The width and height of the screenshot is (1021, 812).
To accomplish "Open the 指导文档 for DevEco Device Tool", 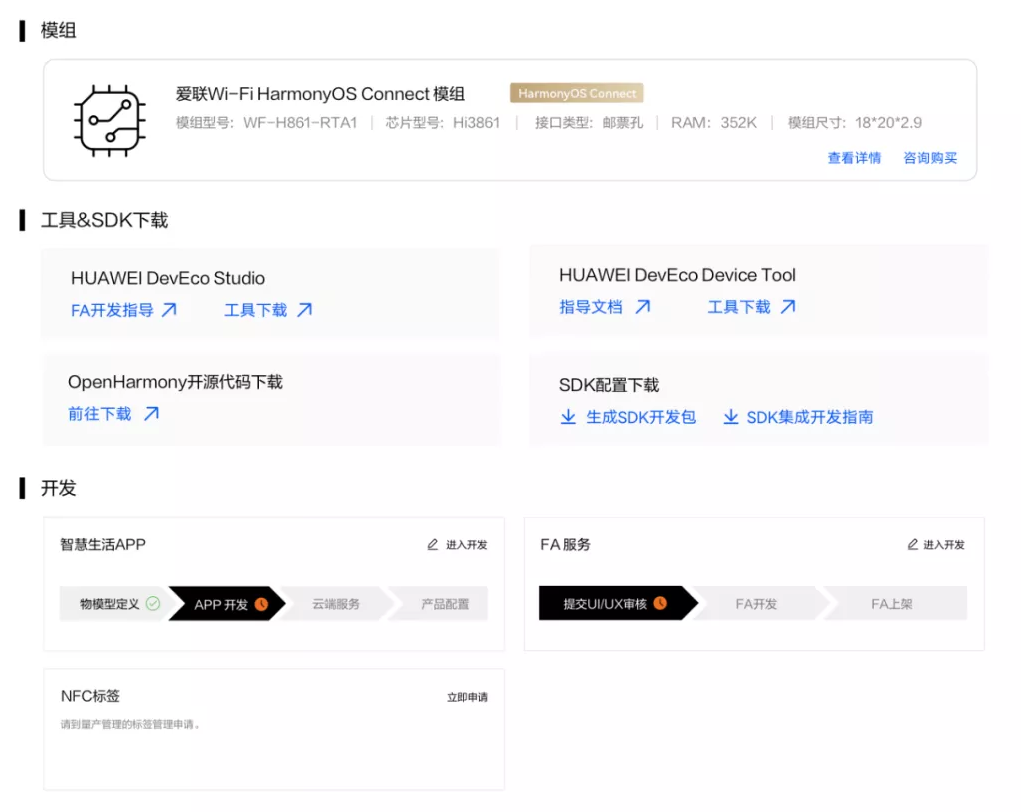I will click(590, 307).
